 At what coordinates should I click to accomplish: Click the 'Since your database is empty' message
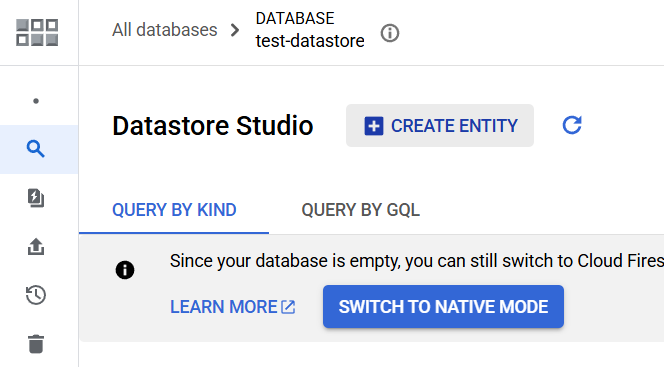(x=417, y=261)
